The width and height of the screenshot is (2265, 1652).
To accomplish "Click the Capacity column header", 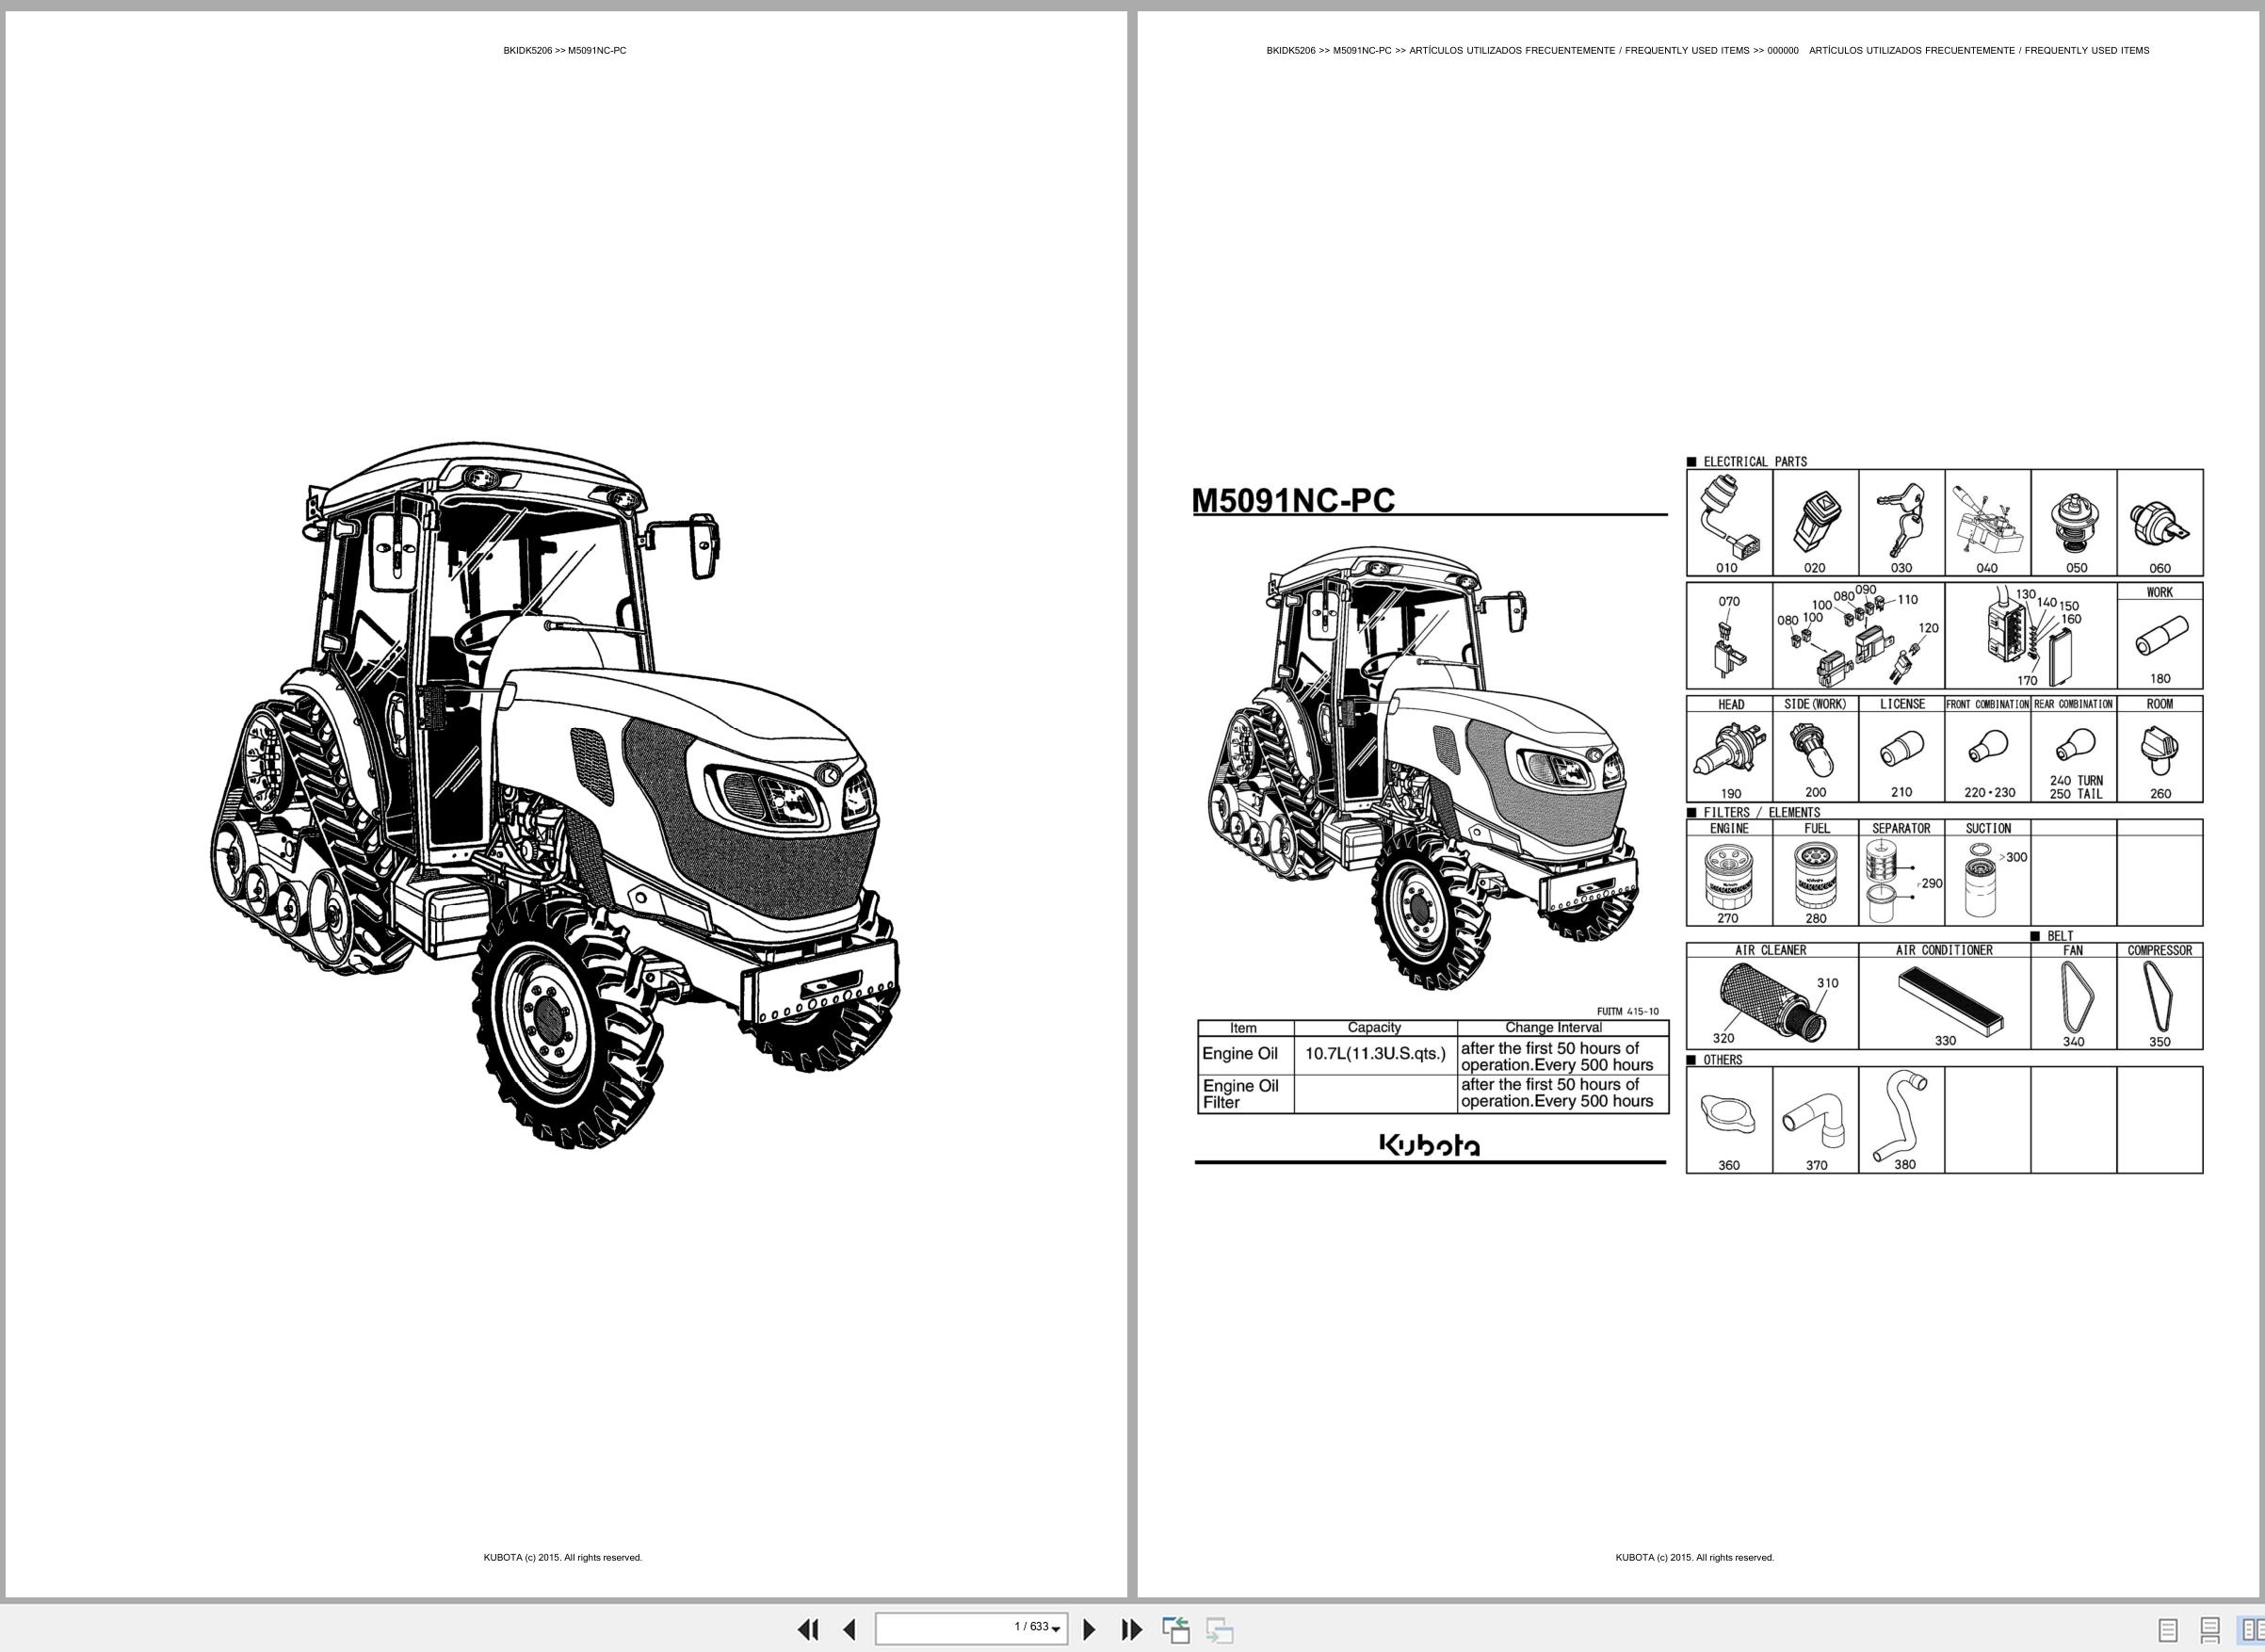I will point(1374,1028).
